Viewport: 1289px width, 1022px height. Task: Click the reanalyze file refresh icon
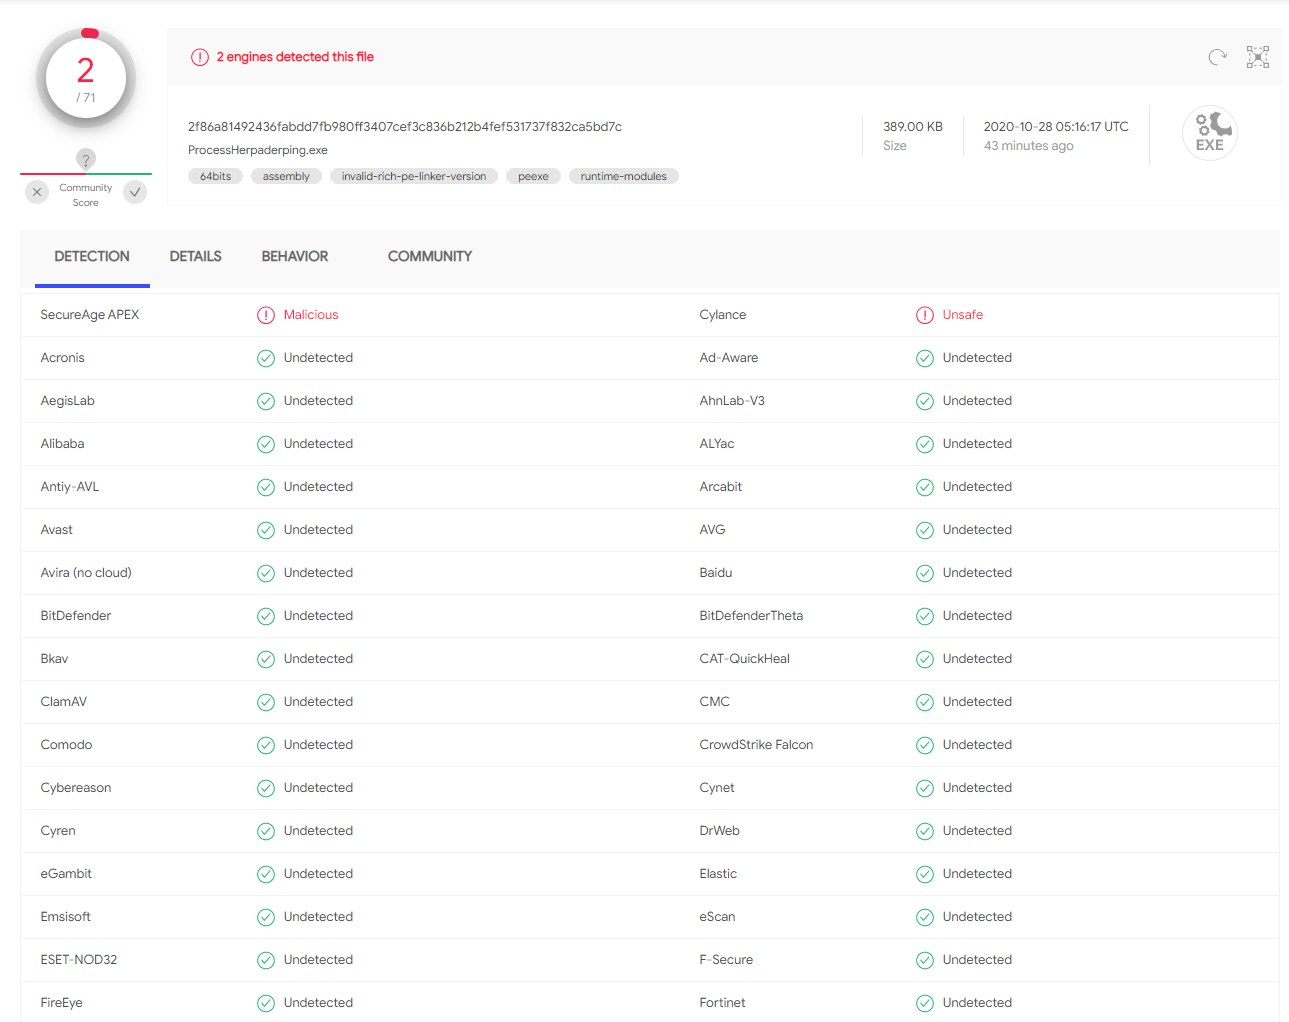[1217, 57]
